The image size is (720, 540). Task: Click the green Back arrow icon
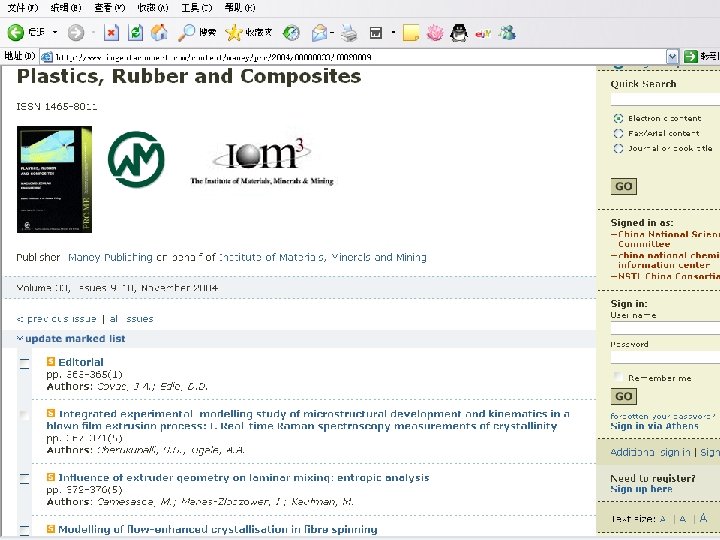(16, 32)
